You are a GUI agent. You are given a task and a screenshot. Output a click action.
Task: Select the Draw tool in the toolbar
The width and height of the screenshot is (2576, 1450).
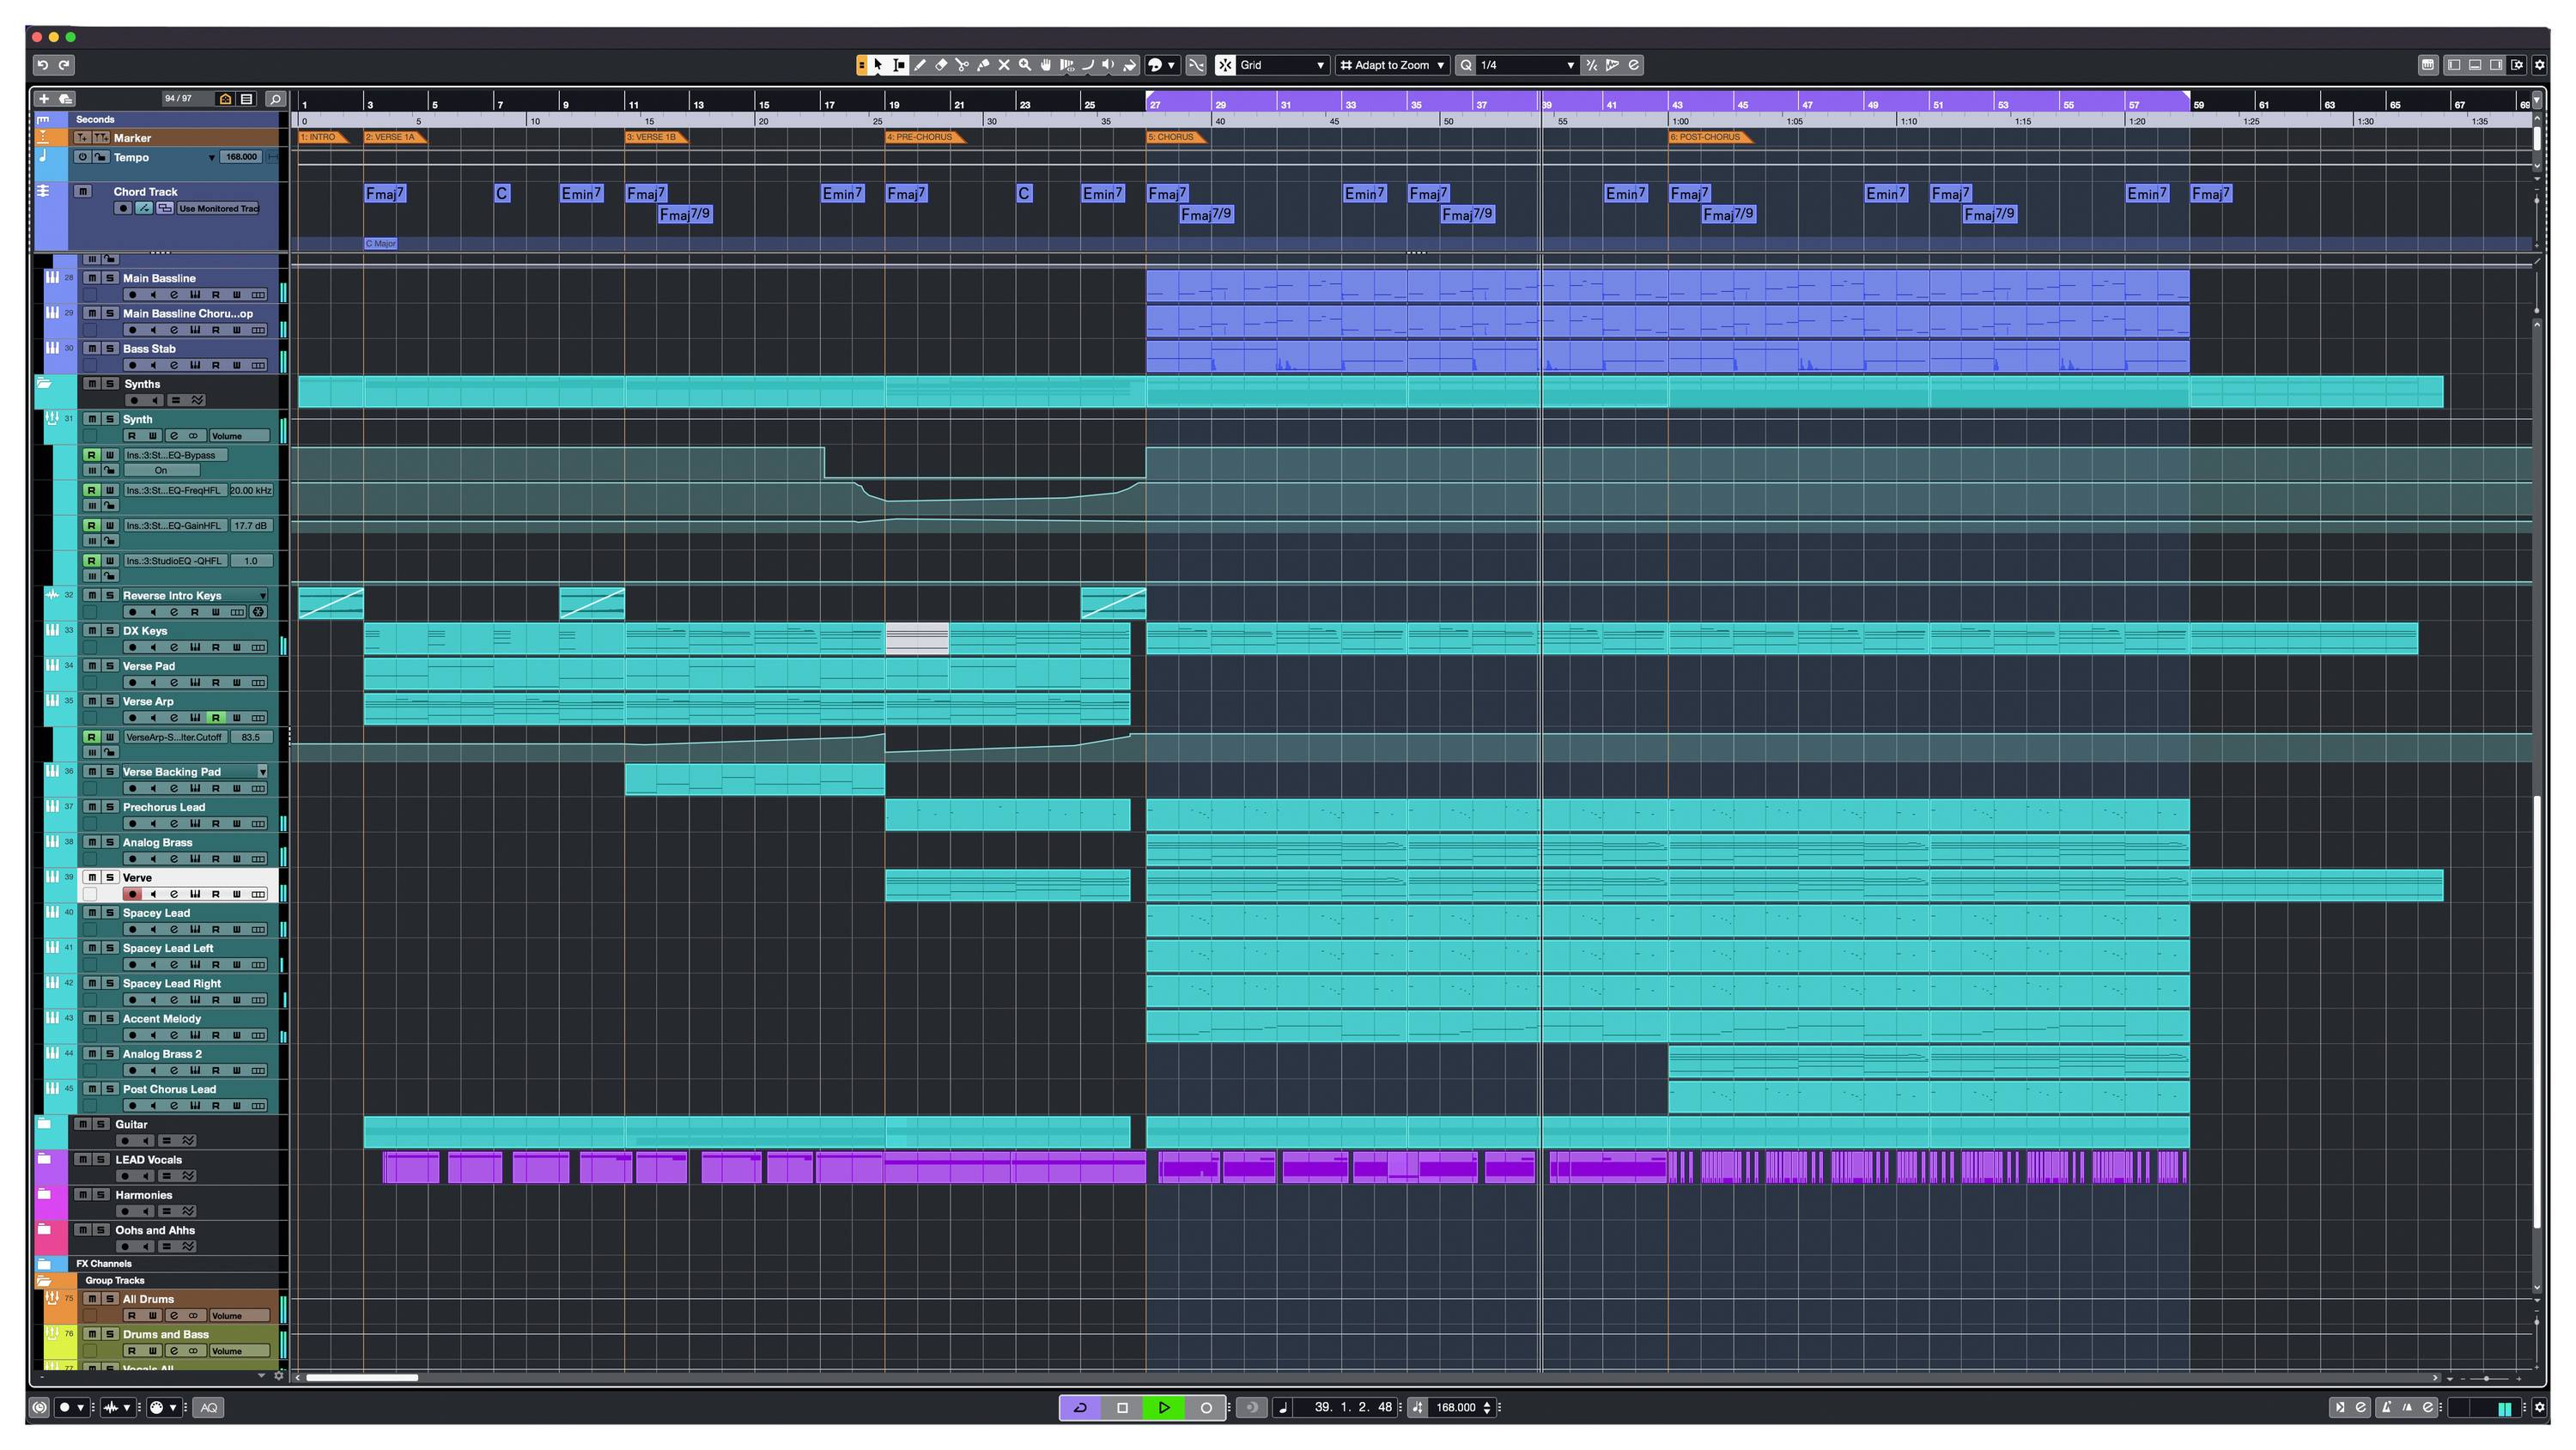[920, 65]
